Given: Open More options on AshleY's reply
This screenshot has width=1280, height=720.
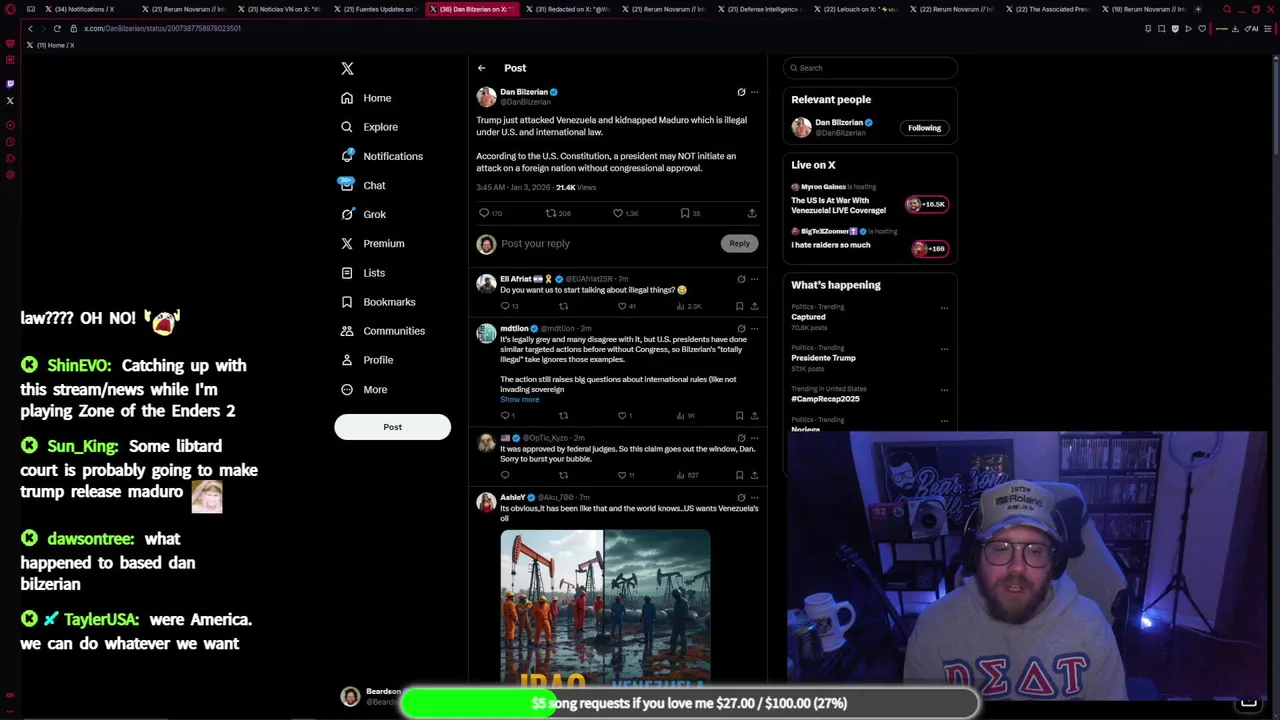Looking at the screenshot, I should pyautogui.click(x=754, y=497).
